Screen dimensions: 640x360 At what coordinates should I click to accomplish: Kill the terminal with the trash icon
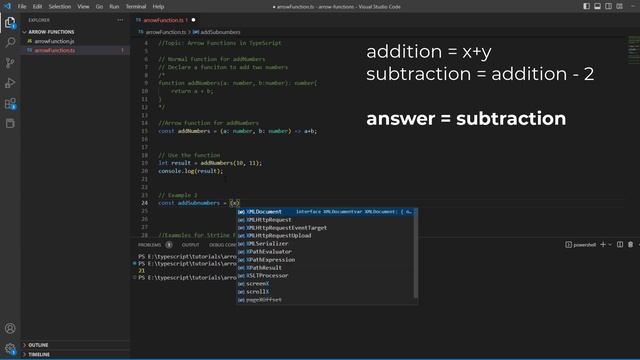630,244
